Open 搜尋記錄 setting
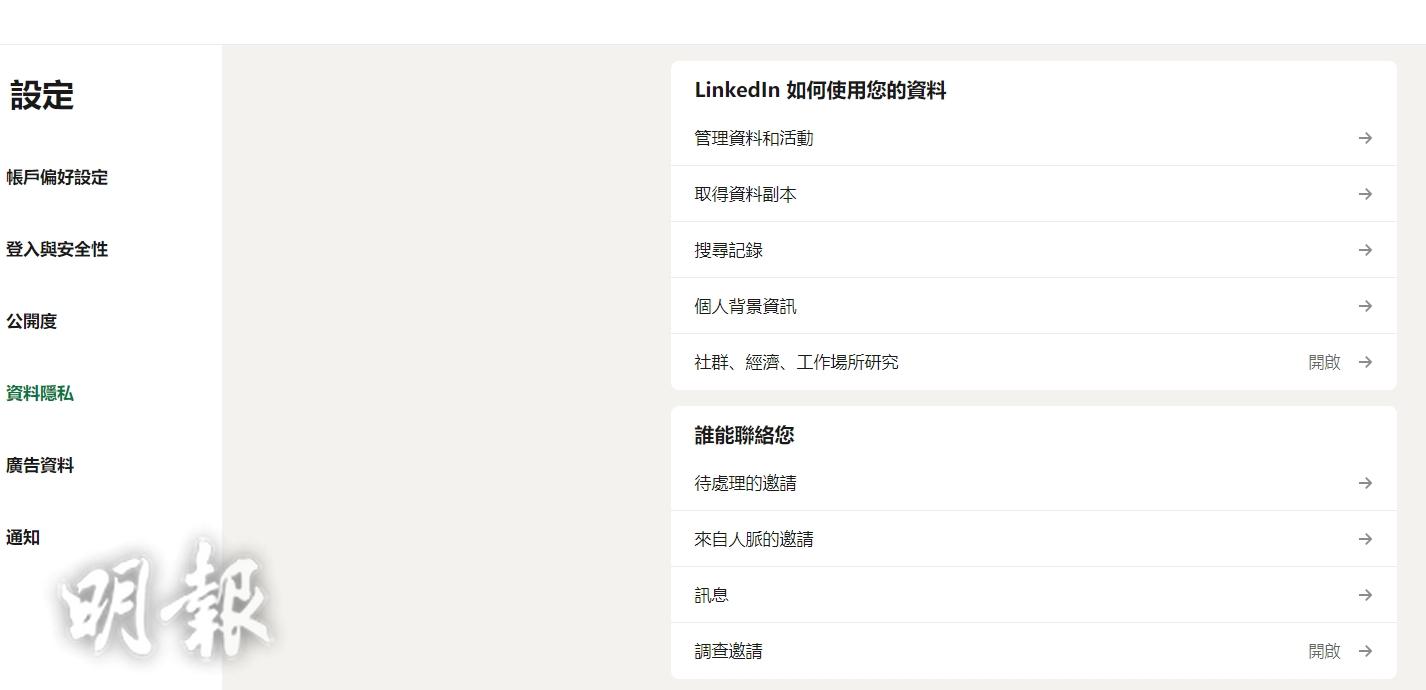 tap(1033, 250)
